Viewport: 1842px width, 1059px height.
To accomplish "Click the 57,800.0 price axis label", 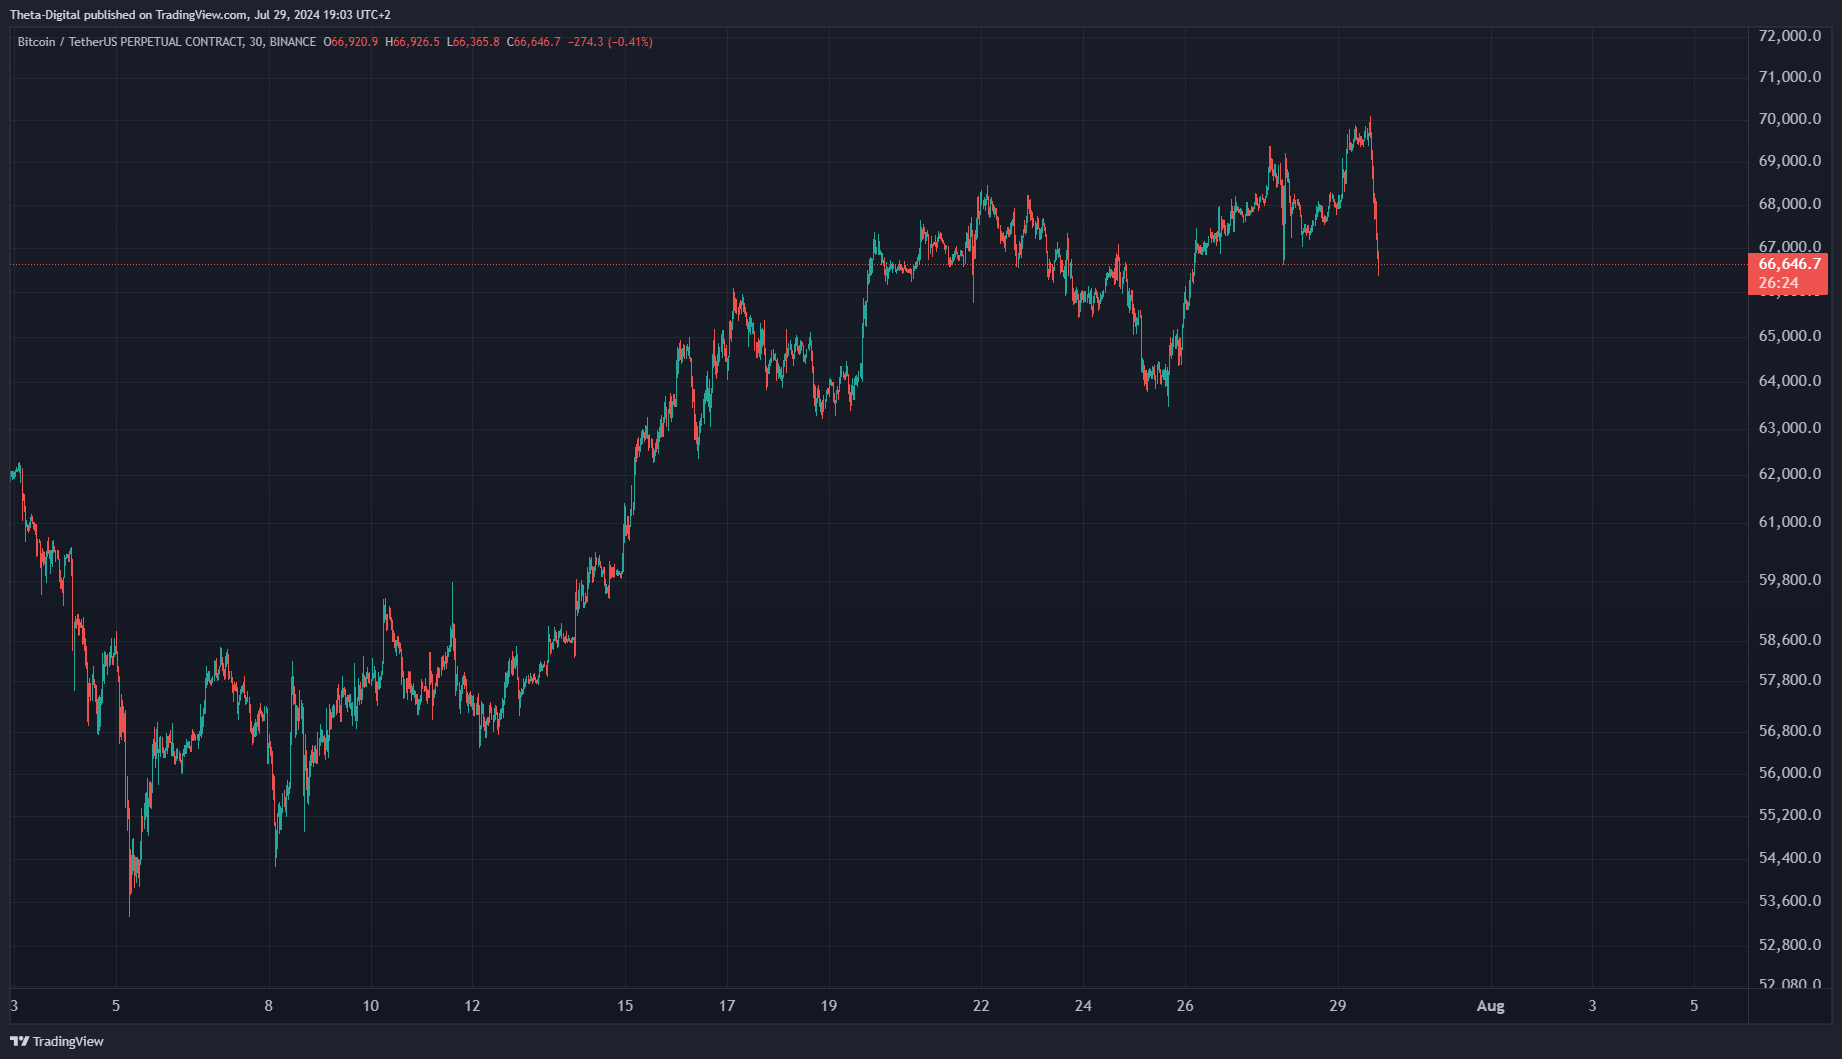I will (x=1790, y=680).
